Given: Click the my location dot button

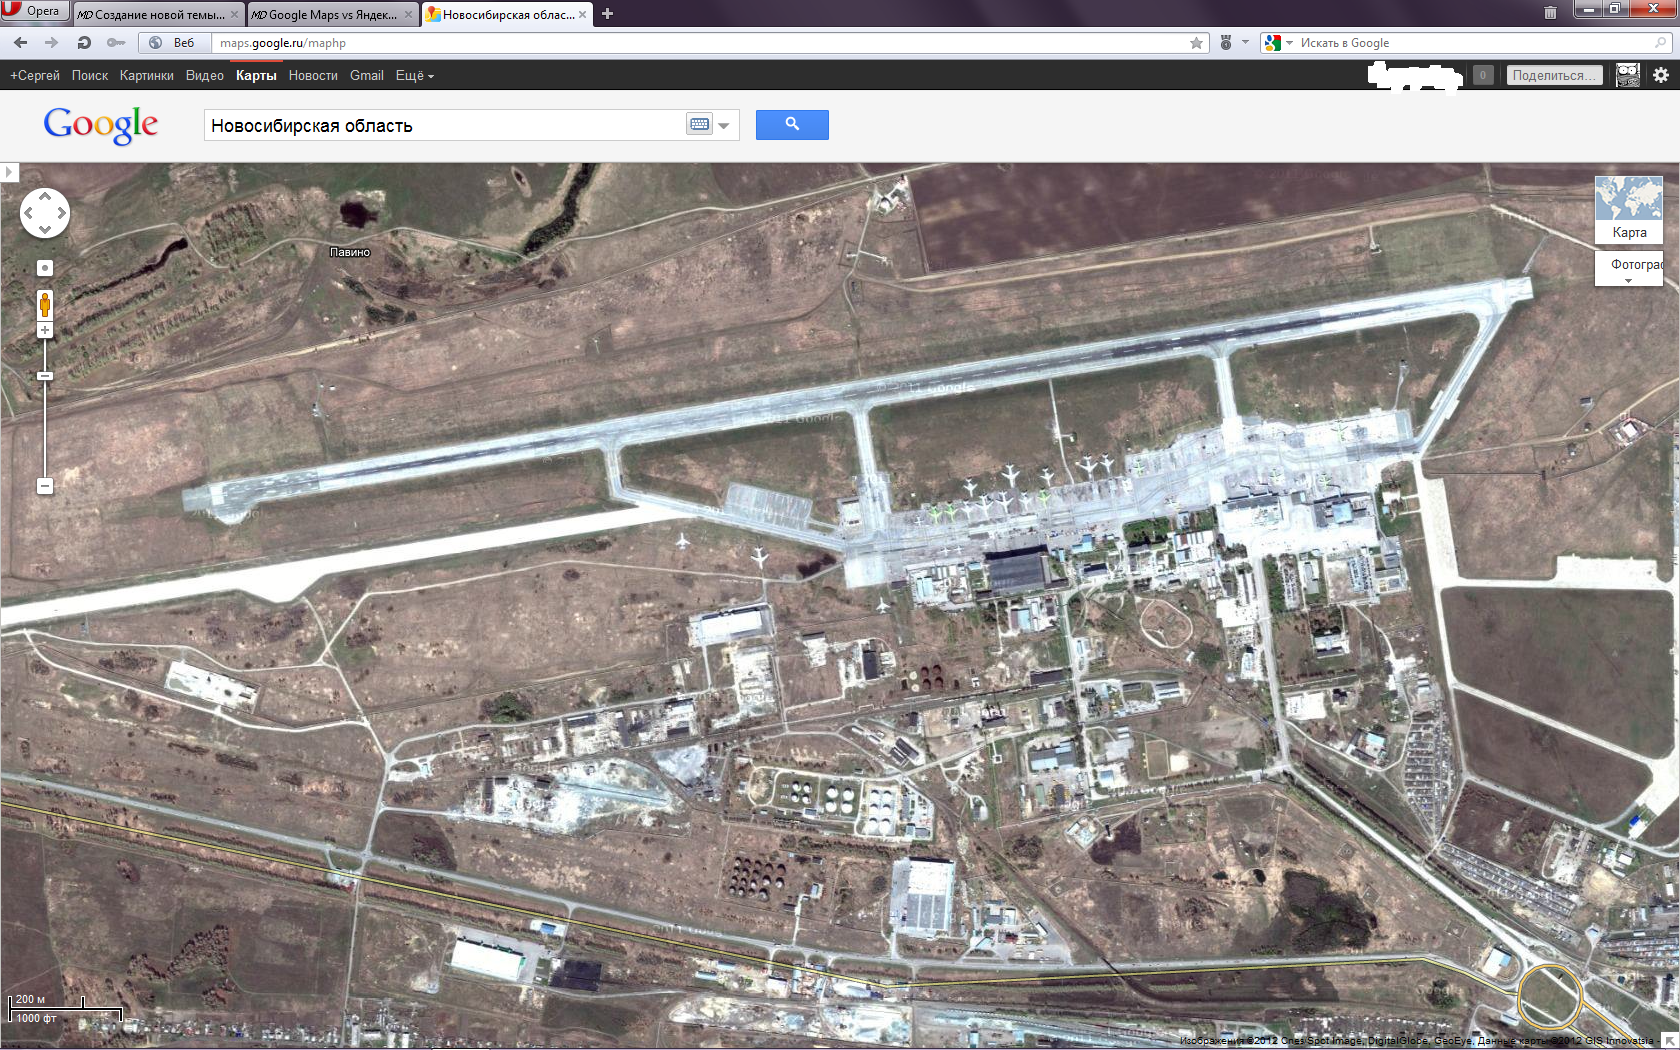Looking at the screenshot, I should tap(45, 268).
